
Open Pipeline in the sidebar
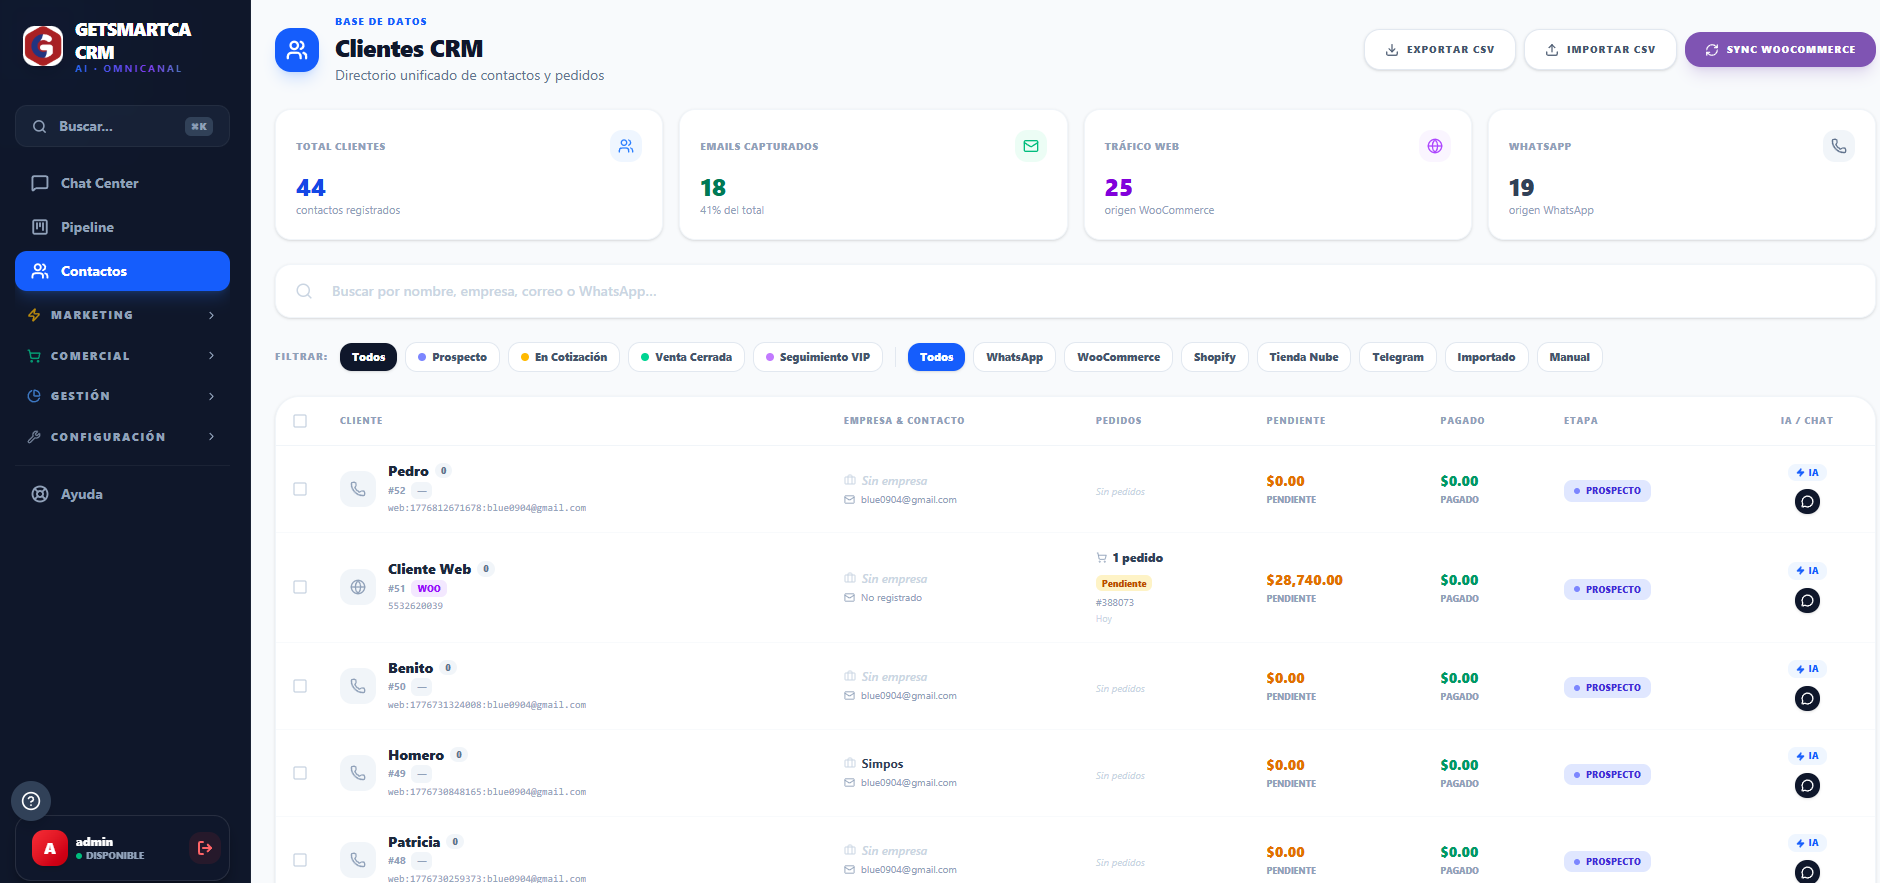point(122,227)
